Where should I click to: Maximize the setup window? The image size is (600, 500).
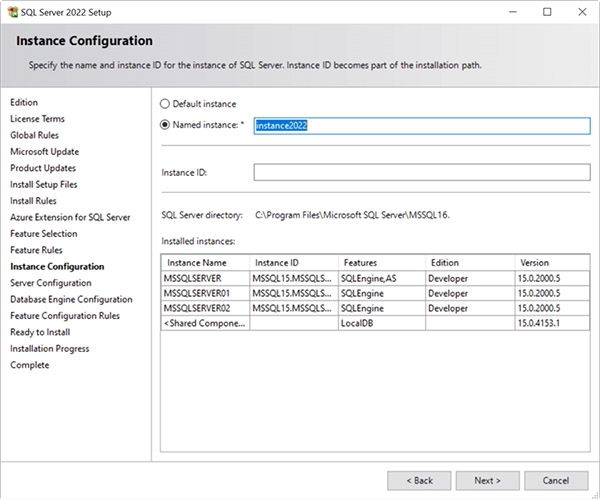pos(547,12)
